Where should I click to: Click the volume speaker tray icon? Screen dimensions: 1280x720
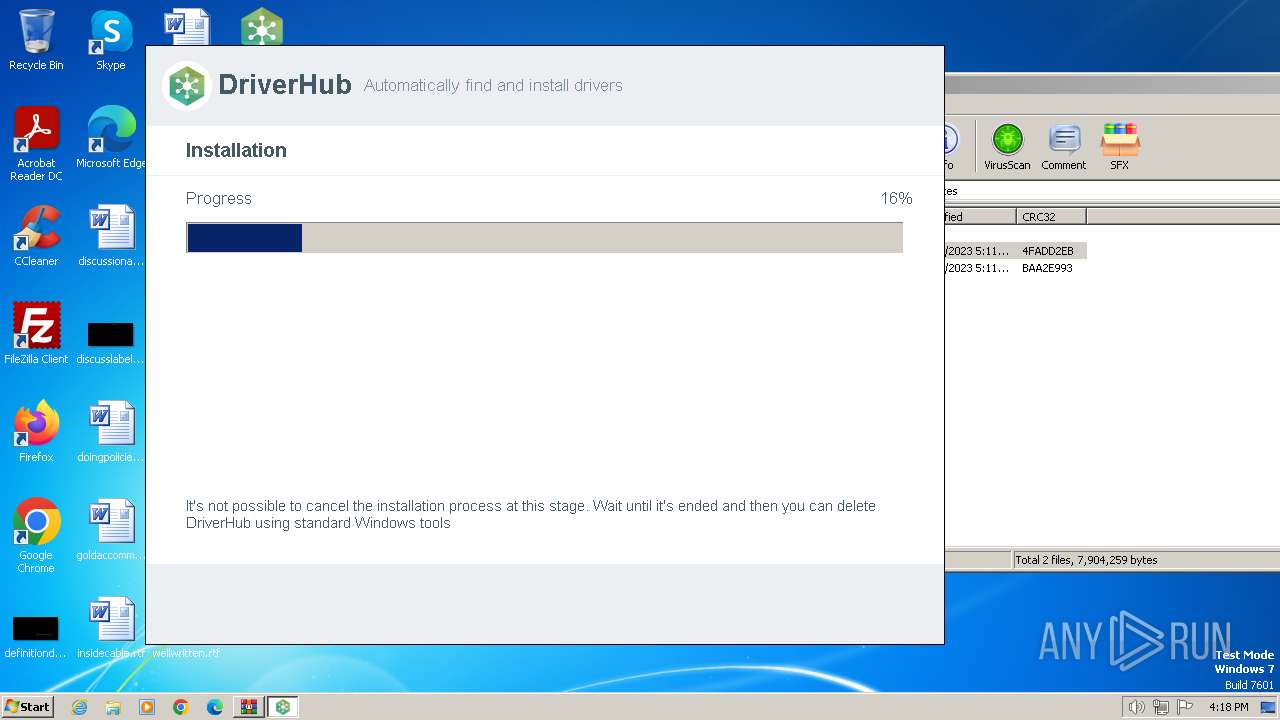tap(1136, 707)
